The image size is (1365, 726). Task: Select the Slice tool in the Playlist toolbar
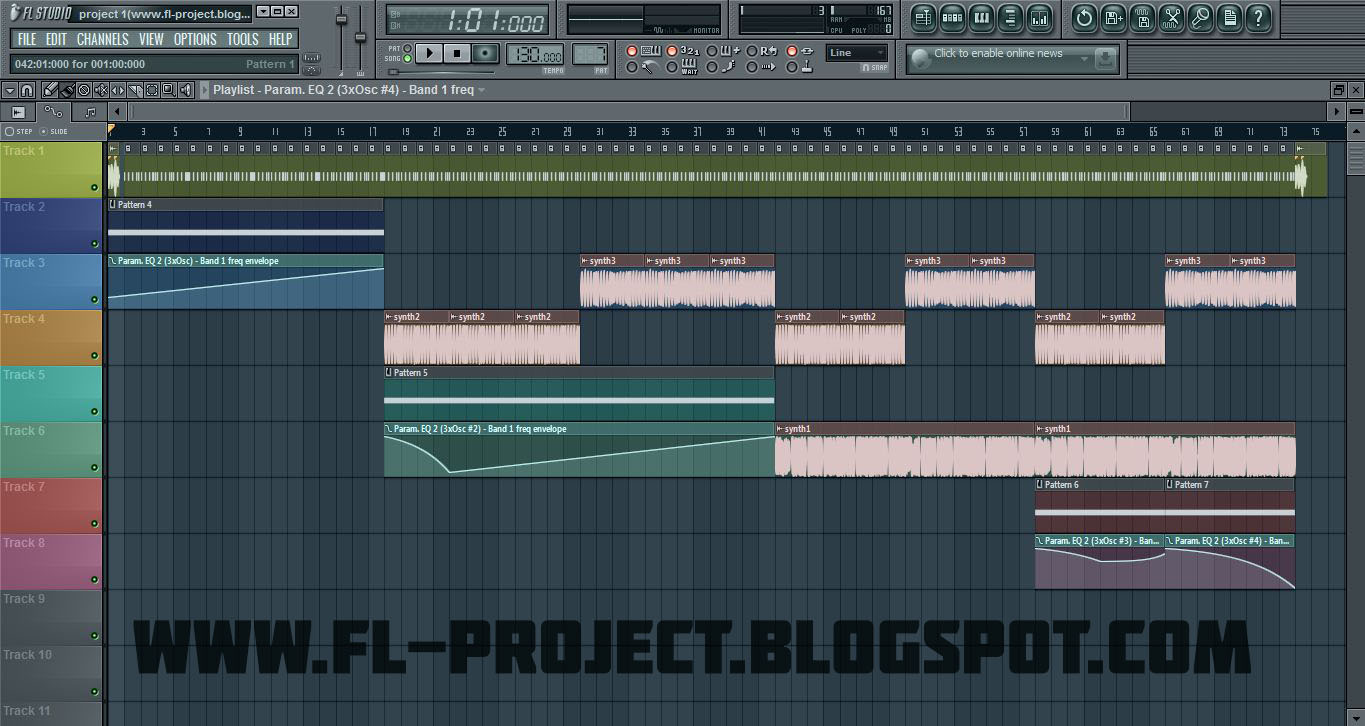click(x=134, y=90)
